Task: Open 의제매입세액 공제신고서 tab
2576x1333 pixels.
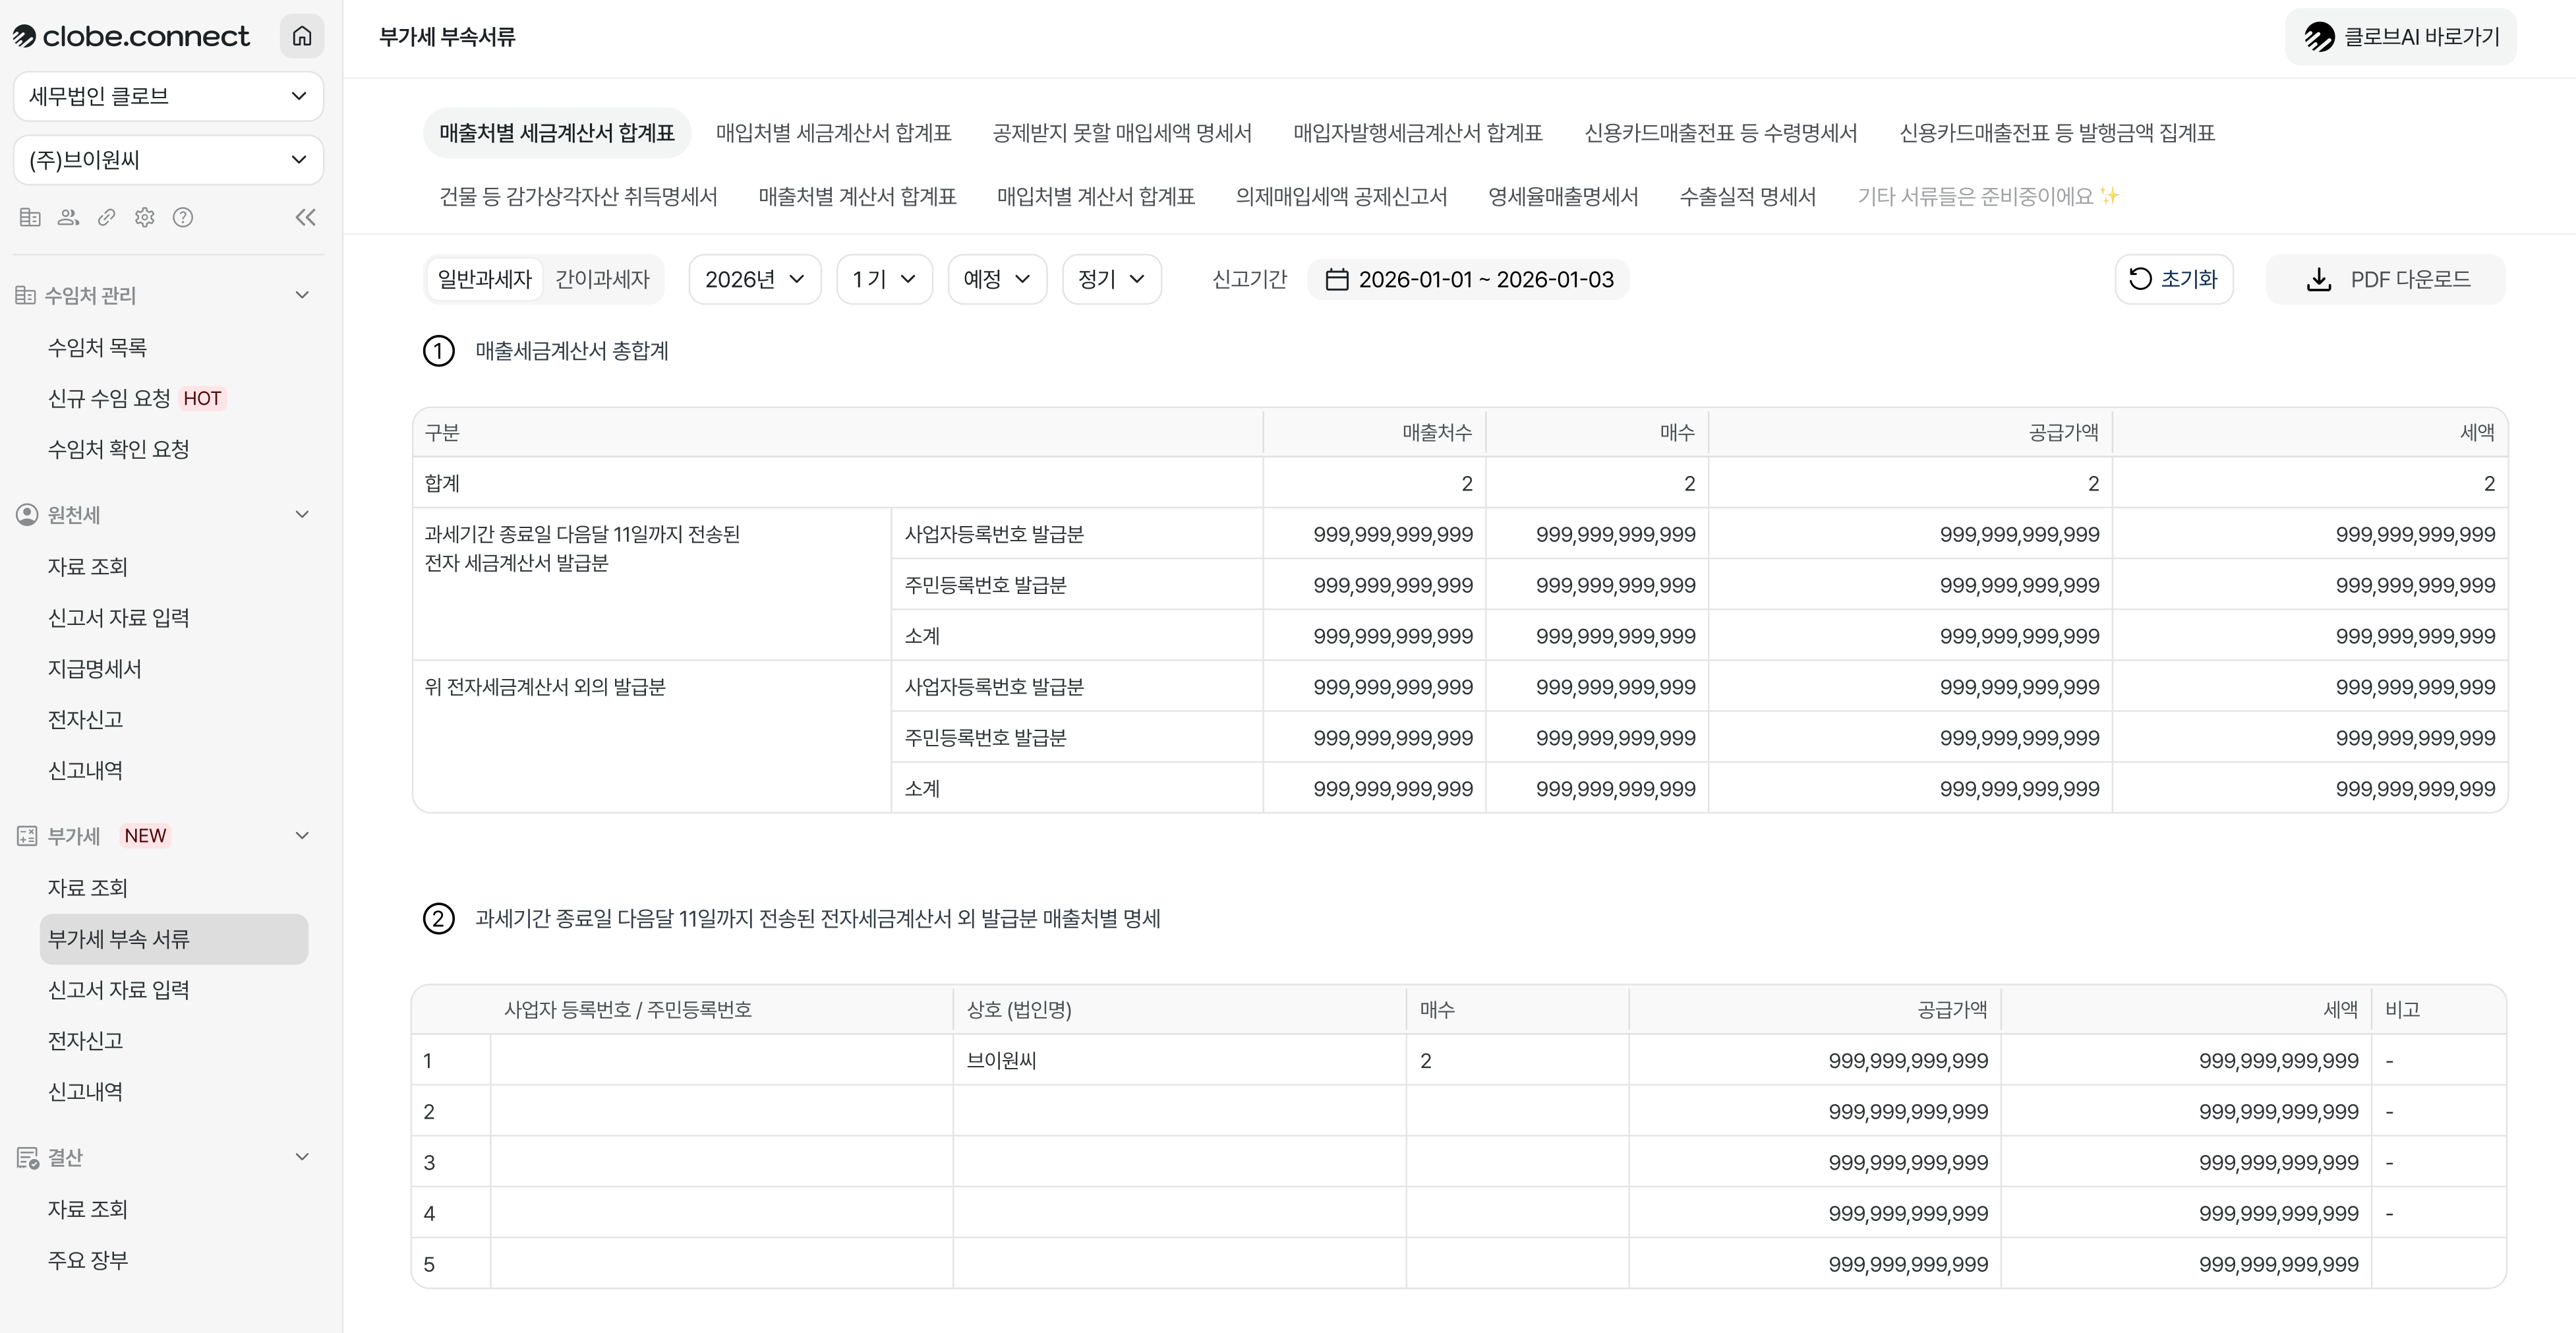Action: tap(1341, 196)
